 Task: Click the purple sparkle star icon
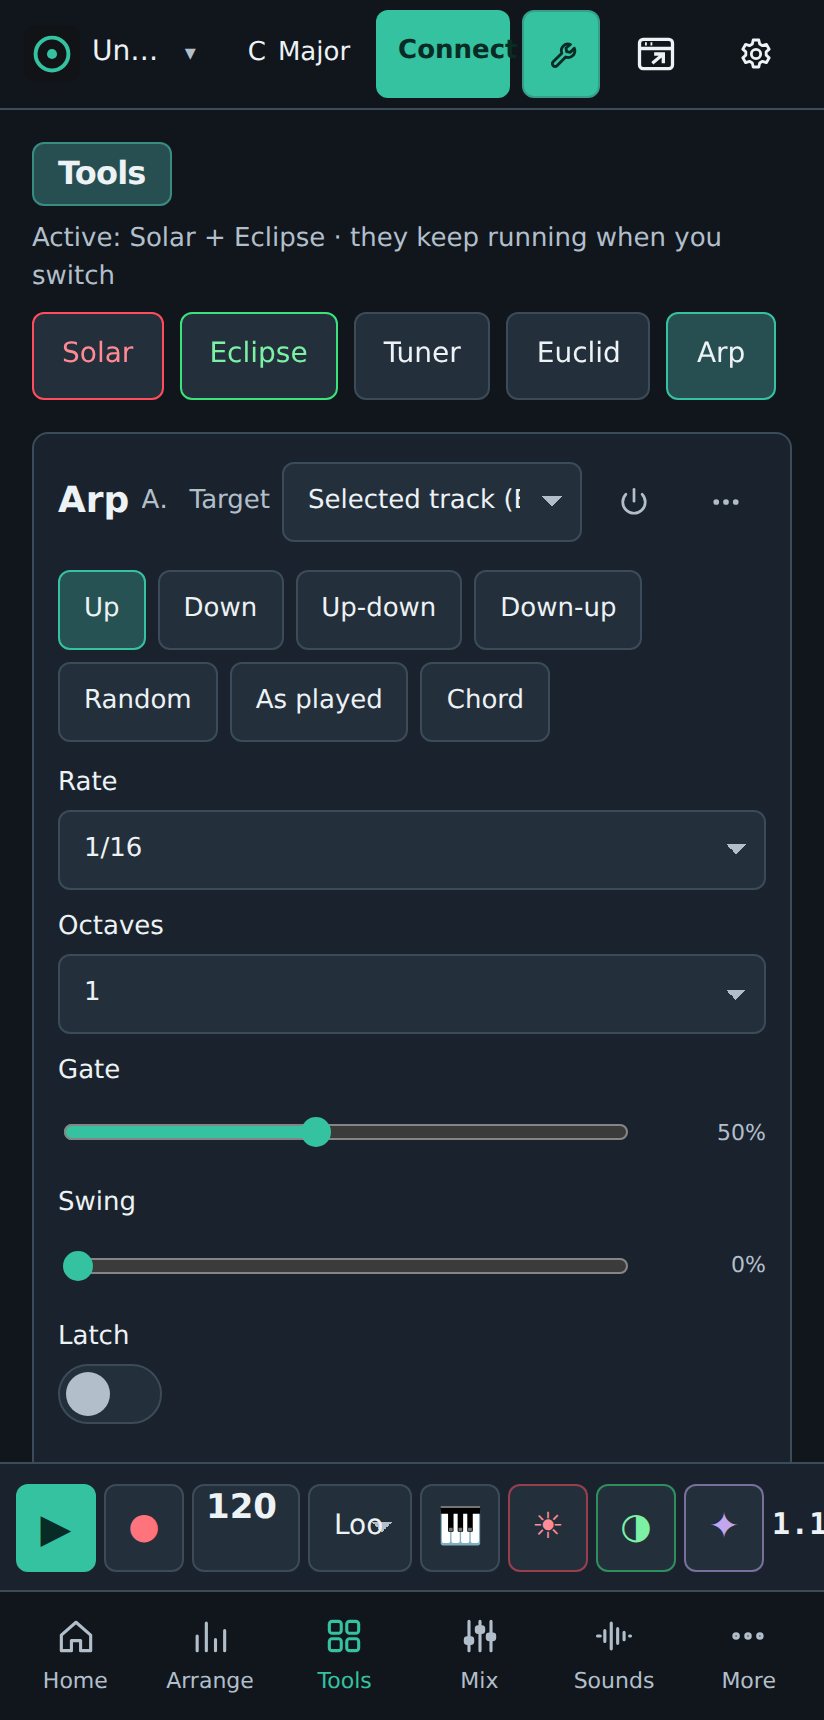click(724, 1528)
